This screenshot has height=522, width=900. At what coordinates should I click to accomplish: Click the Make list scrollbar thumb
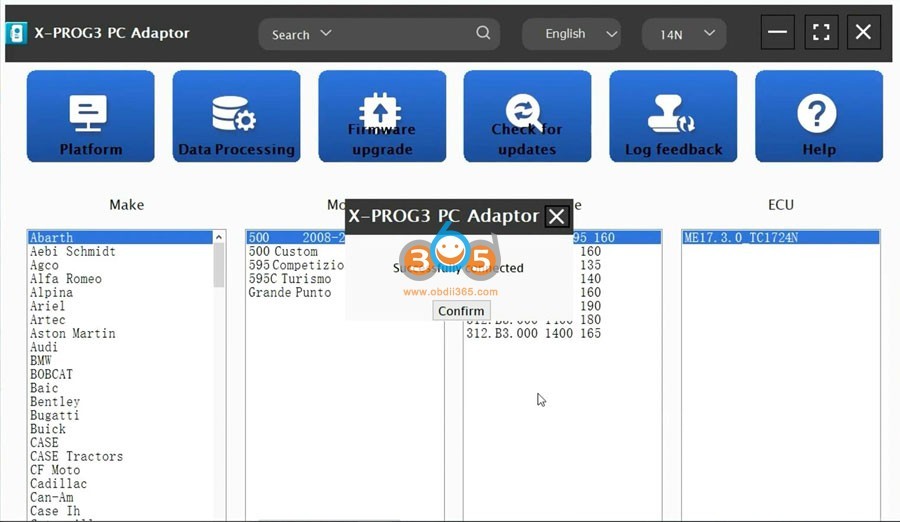click(x=219, y=265)
